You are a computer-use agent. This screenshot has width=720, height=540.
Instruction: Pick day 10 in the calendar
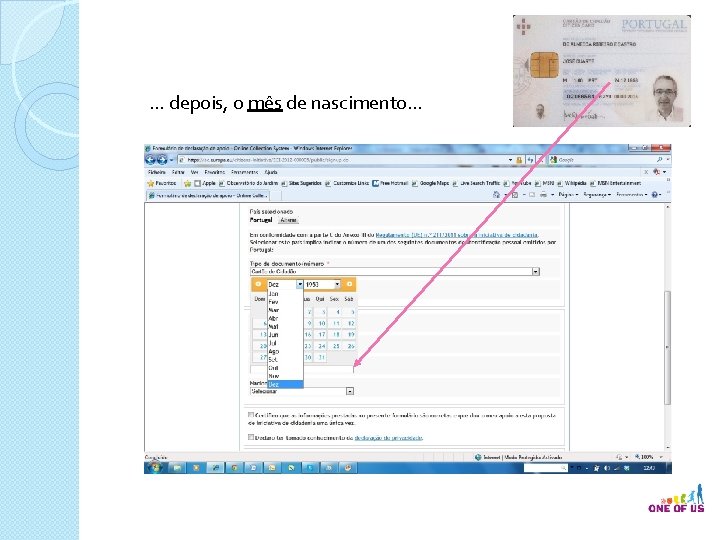322,323
